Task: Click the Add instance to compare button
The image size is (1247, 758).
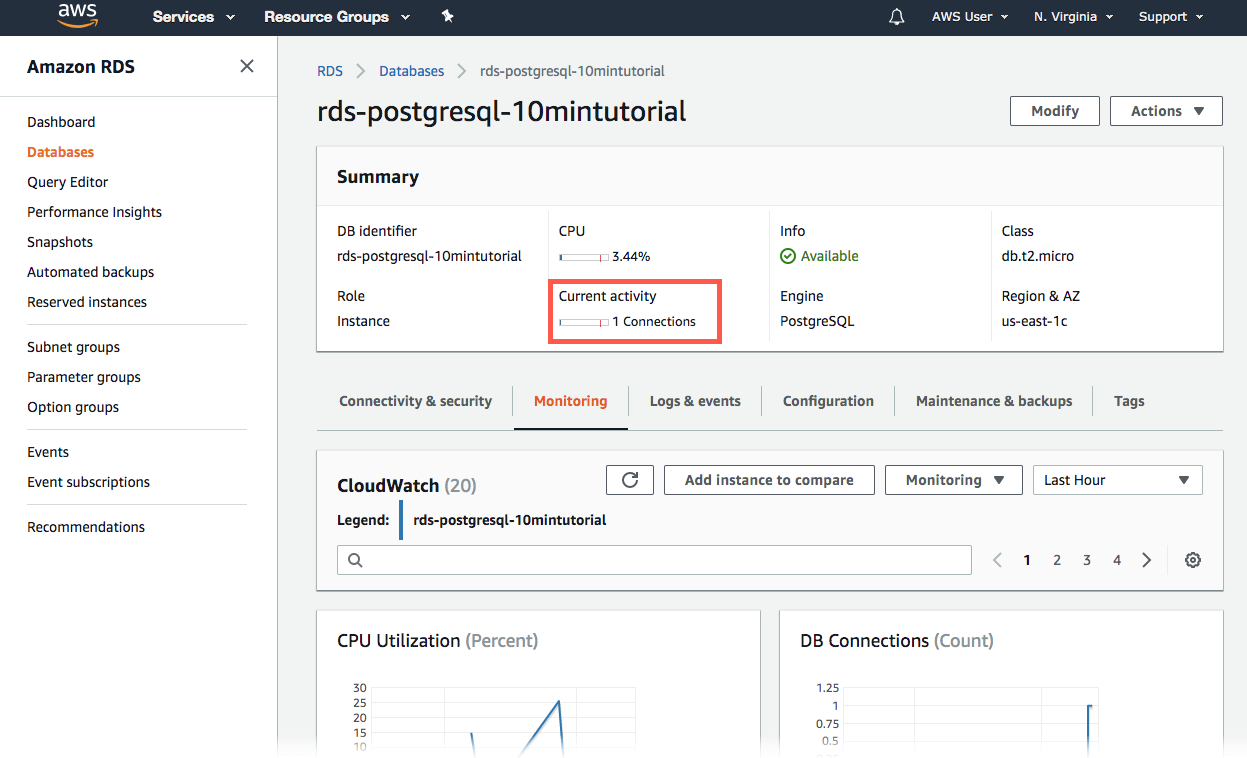Action: [769, 480]
